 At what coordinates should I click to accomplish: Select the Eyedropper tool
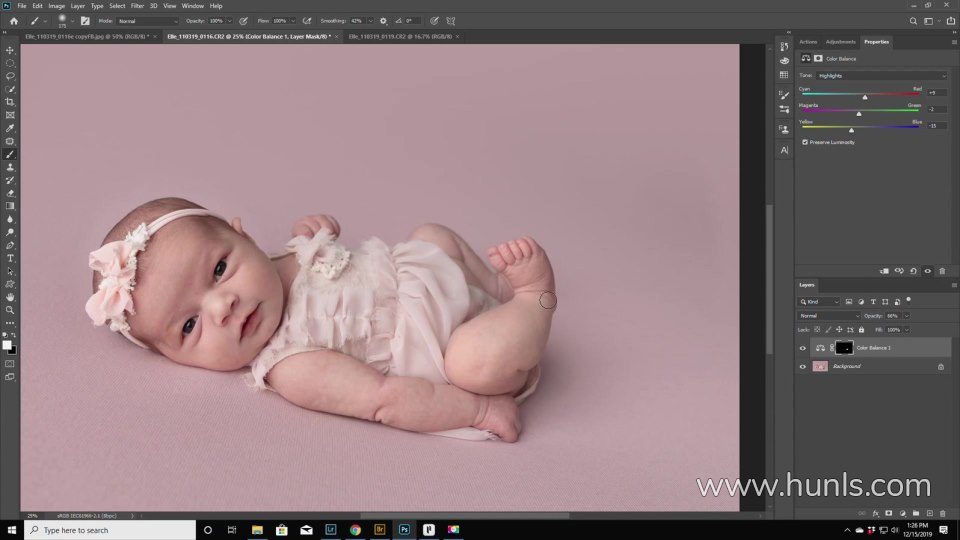pyautogui.click(x=10, y=128)
